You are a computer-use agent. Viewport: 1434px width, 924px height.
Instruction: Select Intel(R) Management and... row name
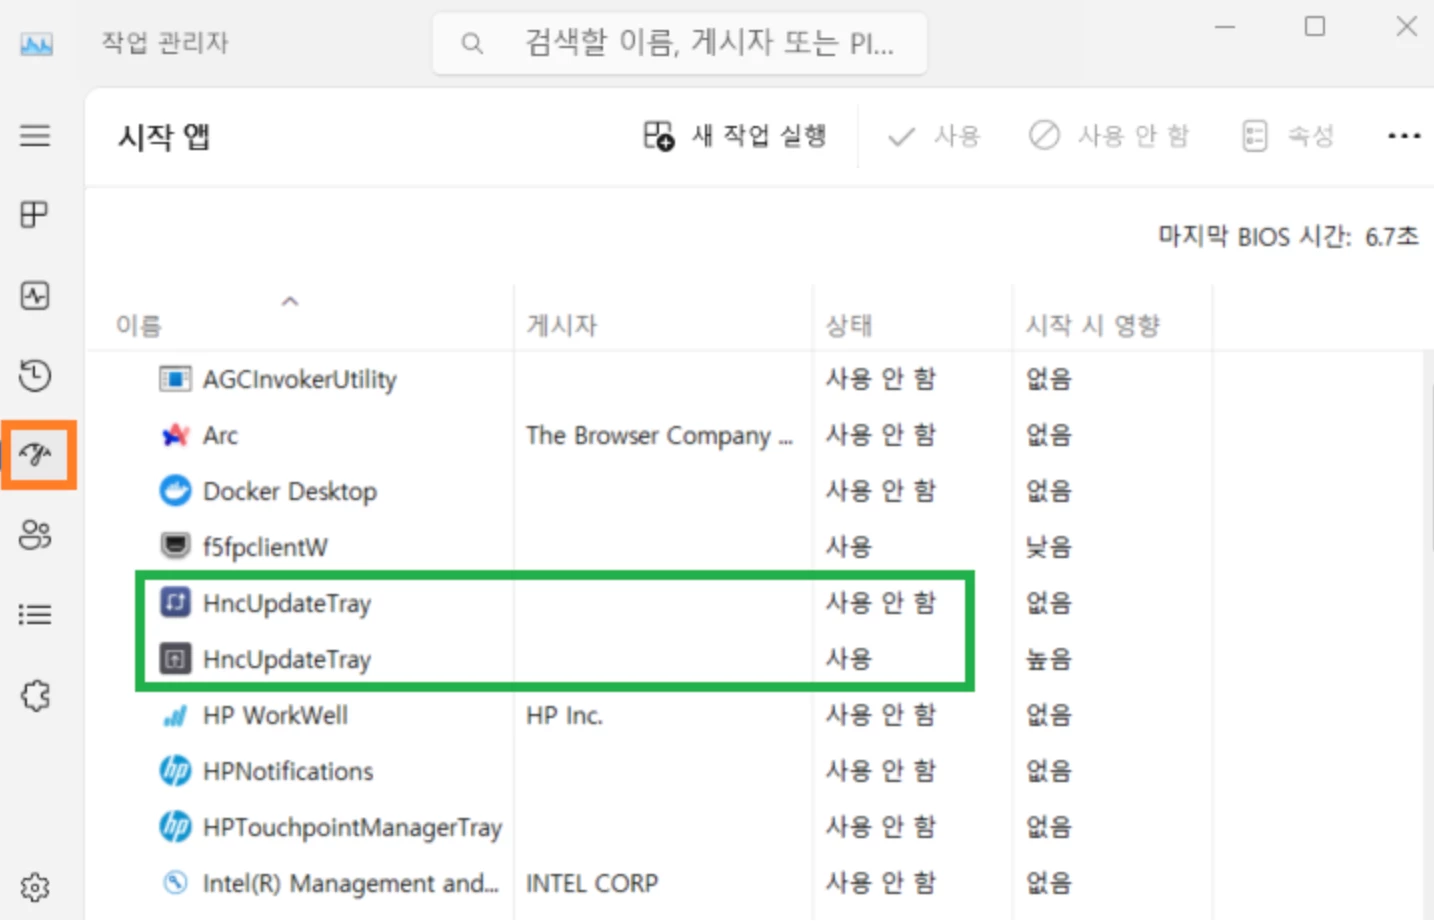(x=350, y=884)
